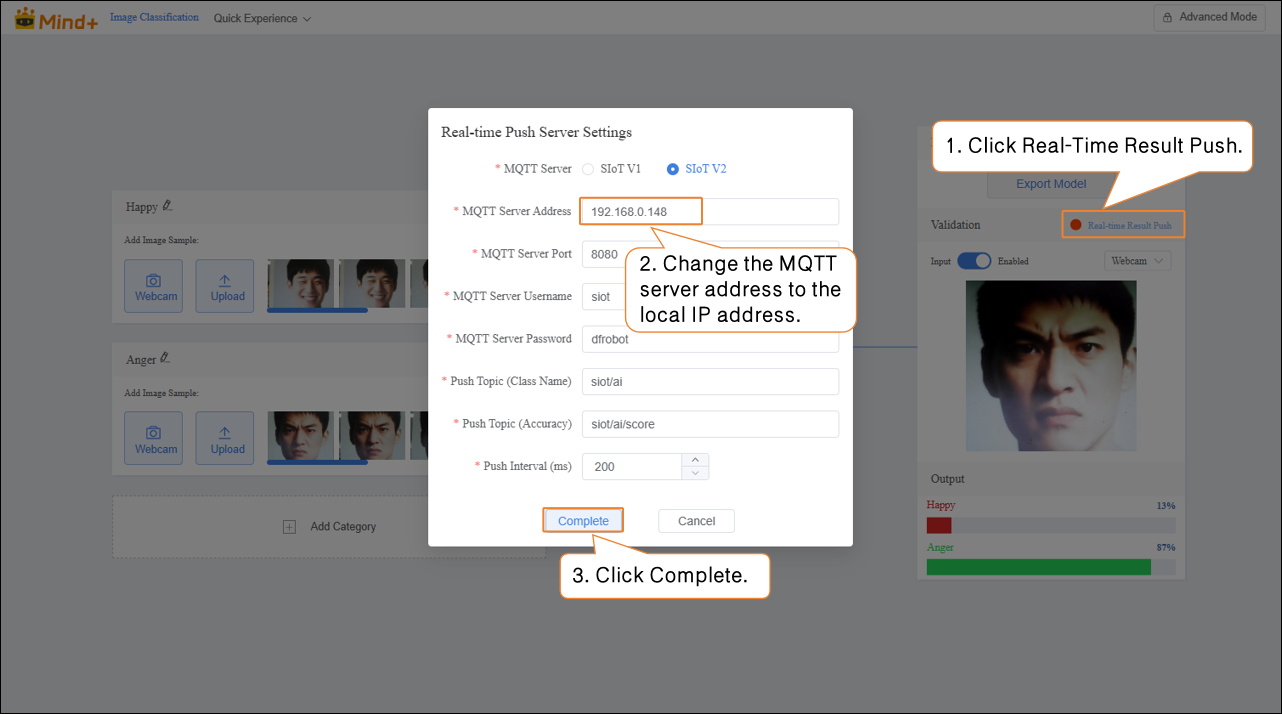
Task: Switch to Advanced Mode
Action: tap(1209, 17)
